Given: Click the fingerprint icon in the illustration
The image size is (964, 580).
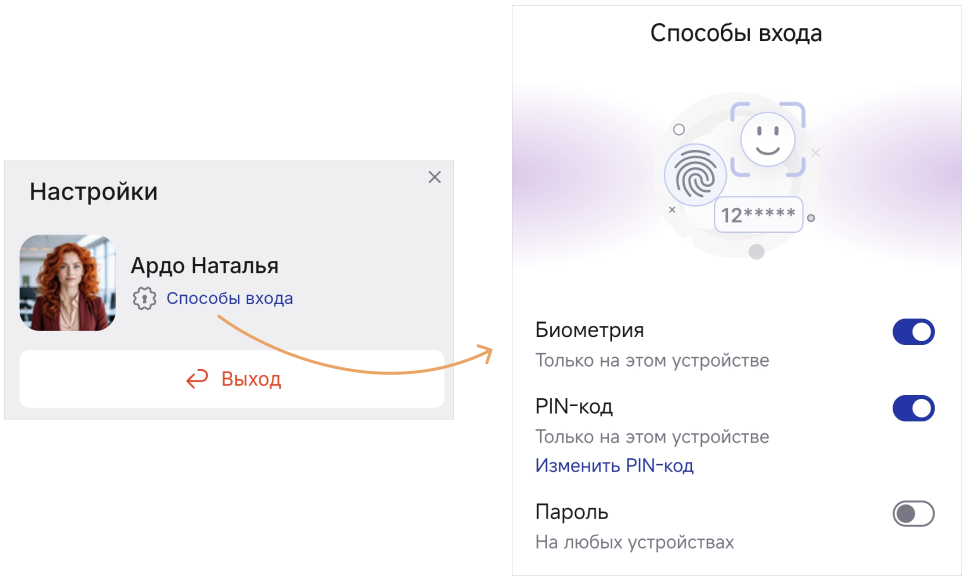Looking at the screenshot, I should 695,175.
